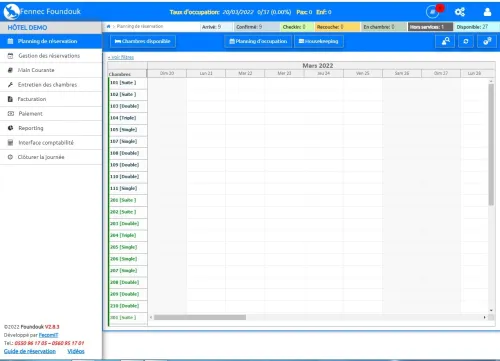Select room row 108 [Double]
This screenshot has height=361, width=500.
click(x=128, y=153)
